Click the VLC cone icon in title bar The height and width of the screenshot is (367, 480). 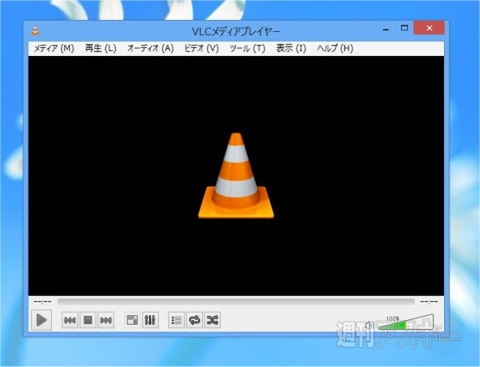click(35, 30)
